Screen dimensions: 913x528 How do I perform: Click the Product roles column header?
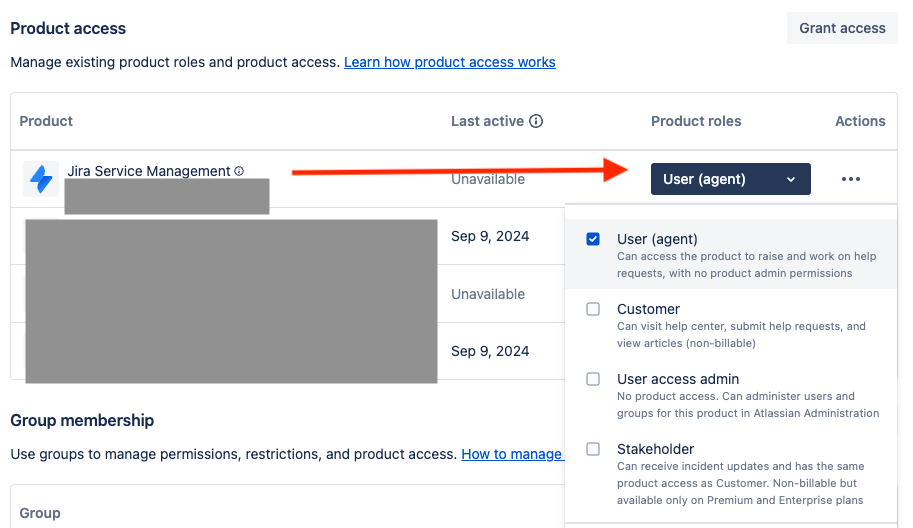pyautogui.click(x=696, y=121)
